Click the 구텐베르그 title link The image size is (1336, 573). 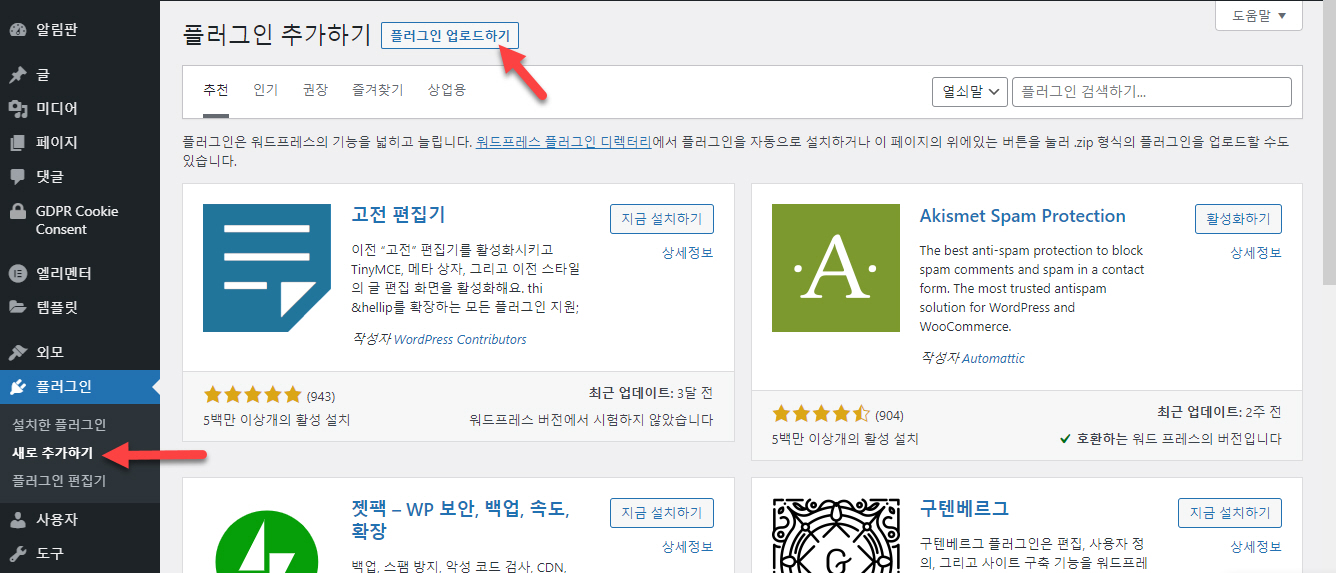coord(964,509)
